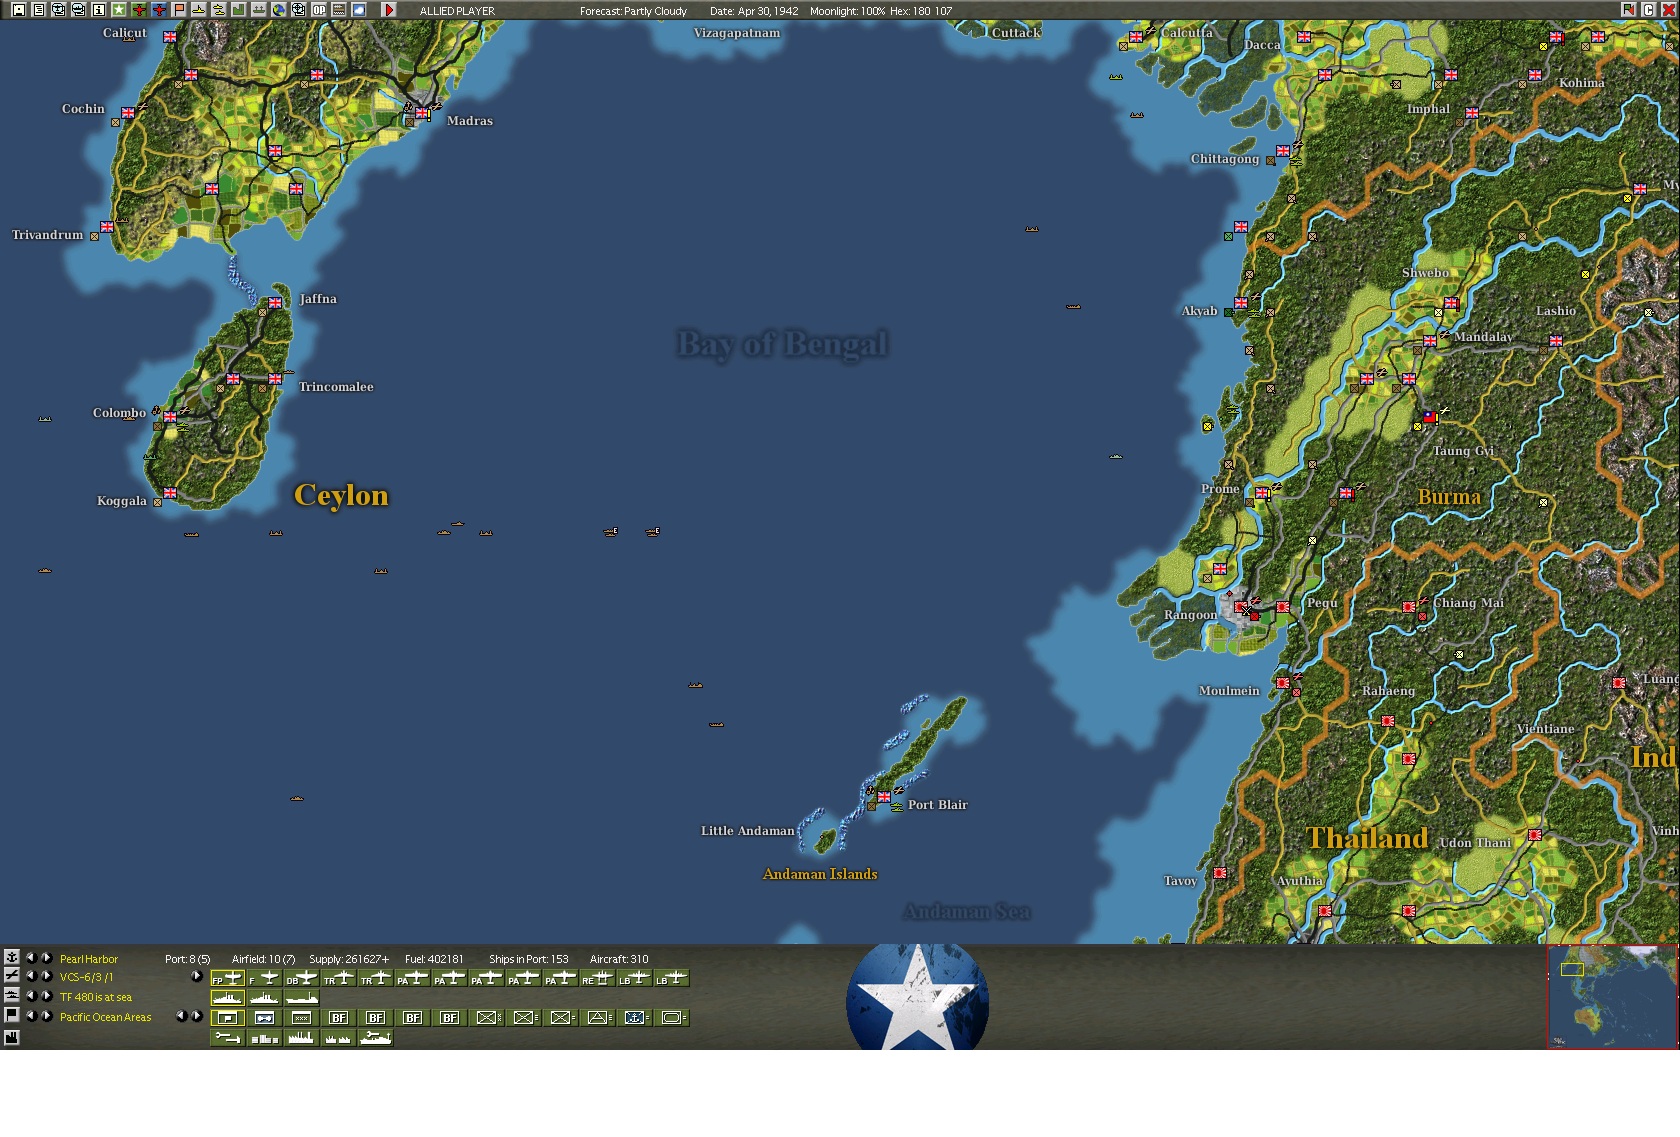Click the "Chittagong" map label
Viewport: 1680px width, 1137px height.
click(1225, 159)
